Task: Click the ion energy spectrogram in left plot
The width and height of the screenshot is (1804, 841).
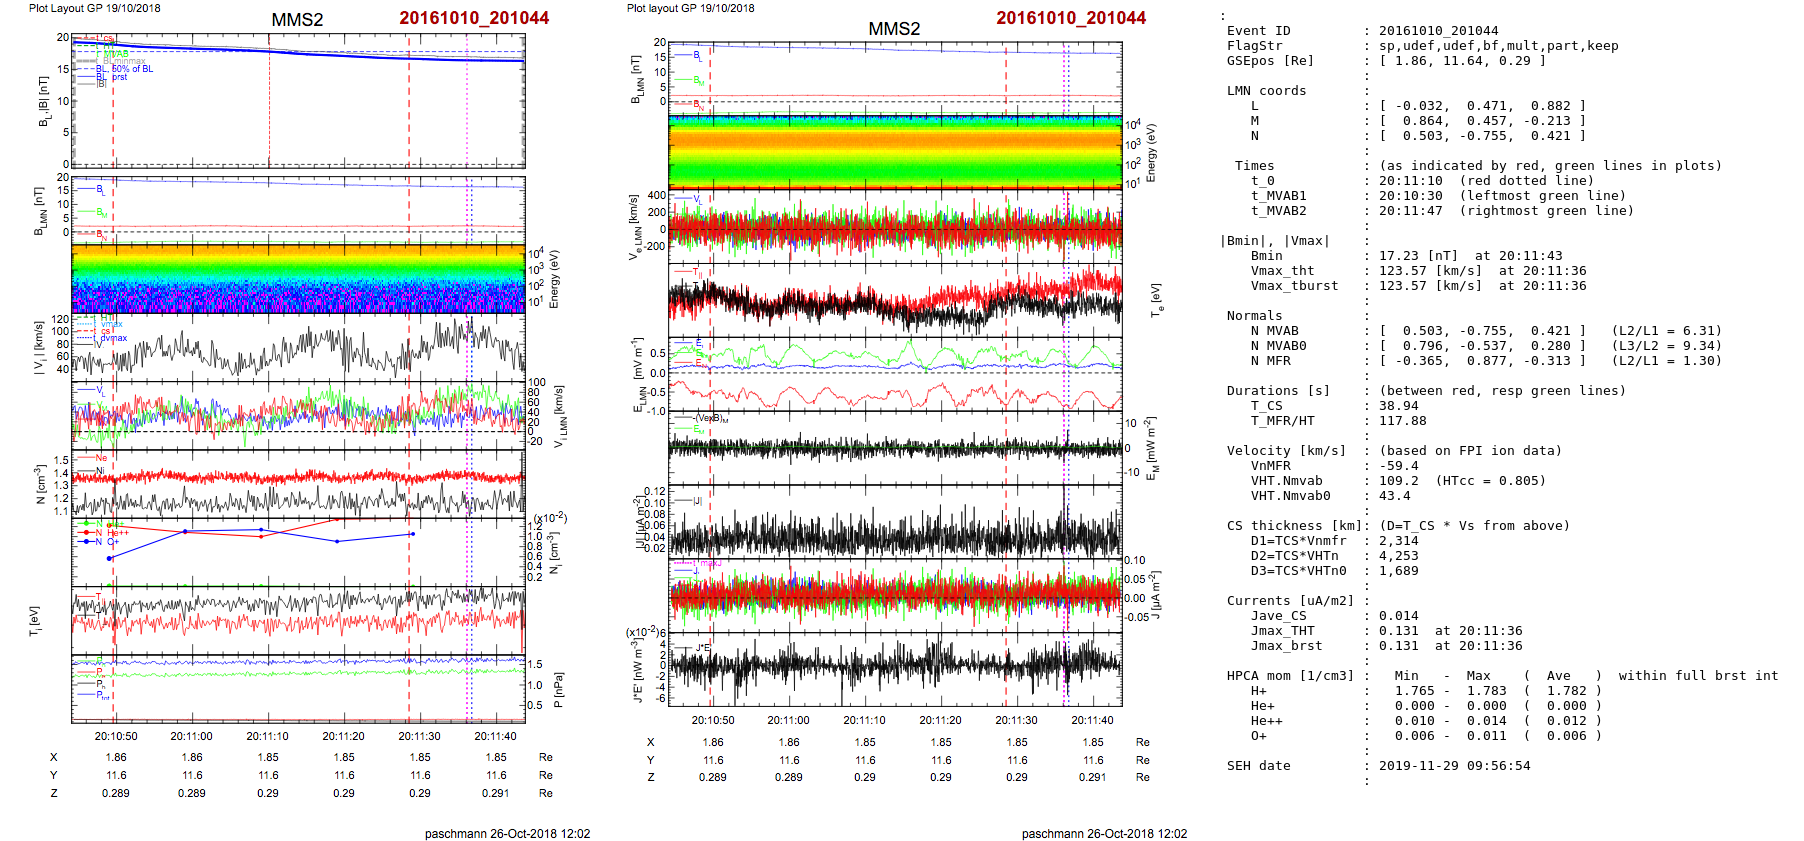Action: coord(298,278)
